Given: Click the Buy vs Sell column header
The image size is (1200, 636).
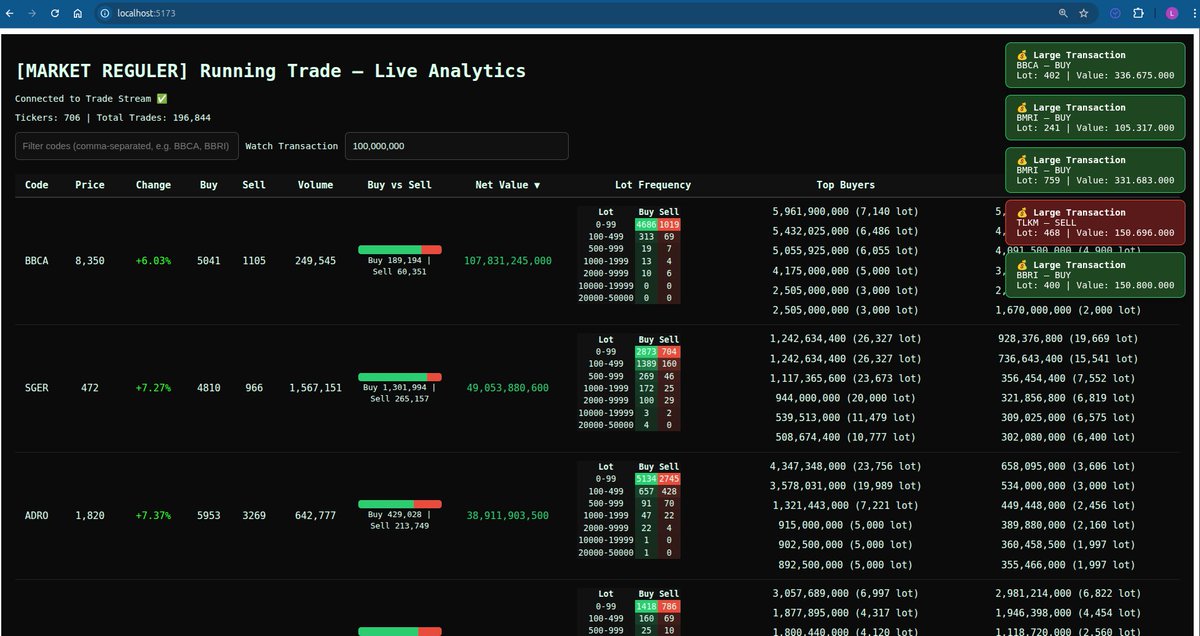Looking at the screenshot, I should point(400,185).
